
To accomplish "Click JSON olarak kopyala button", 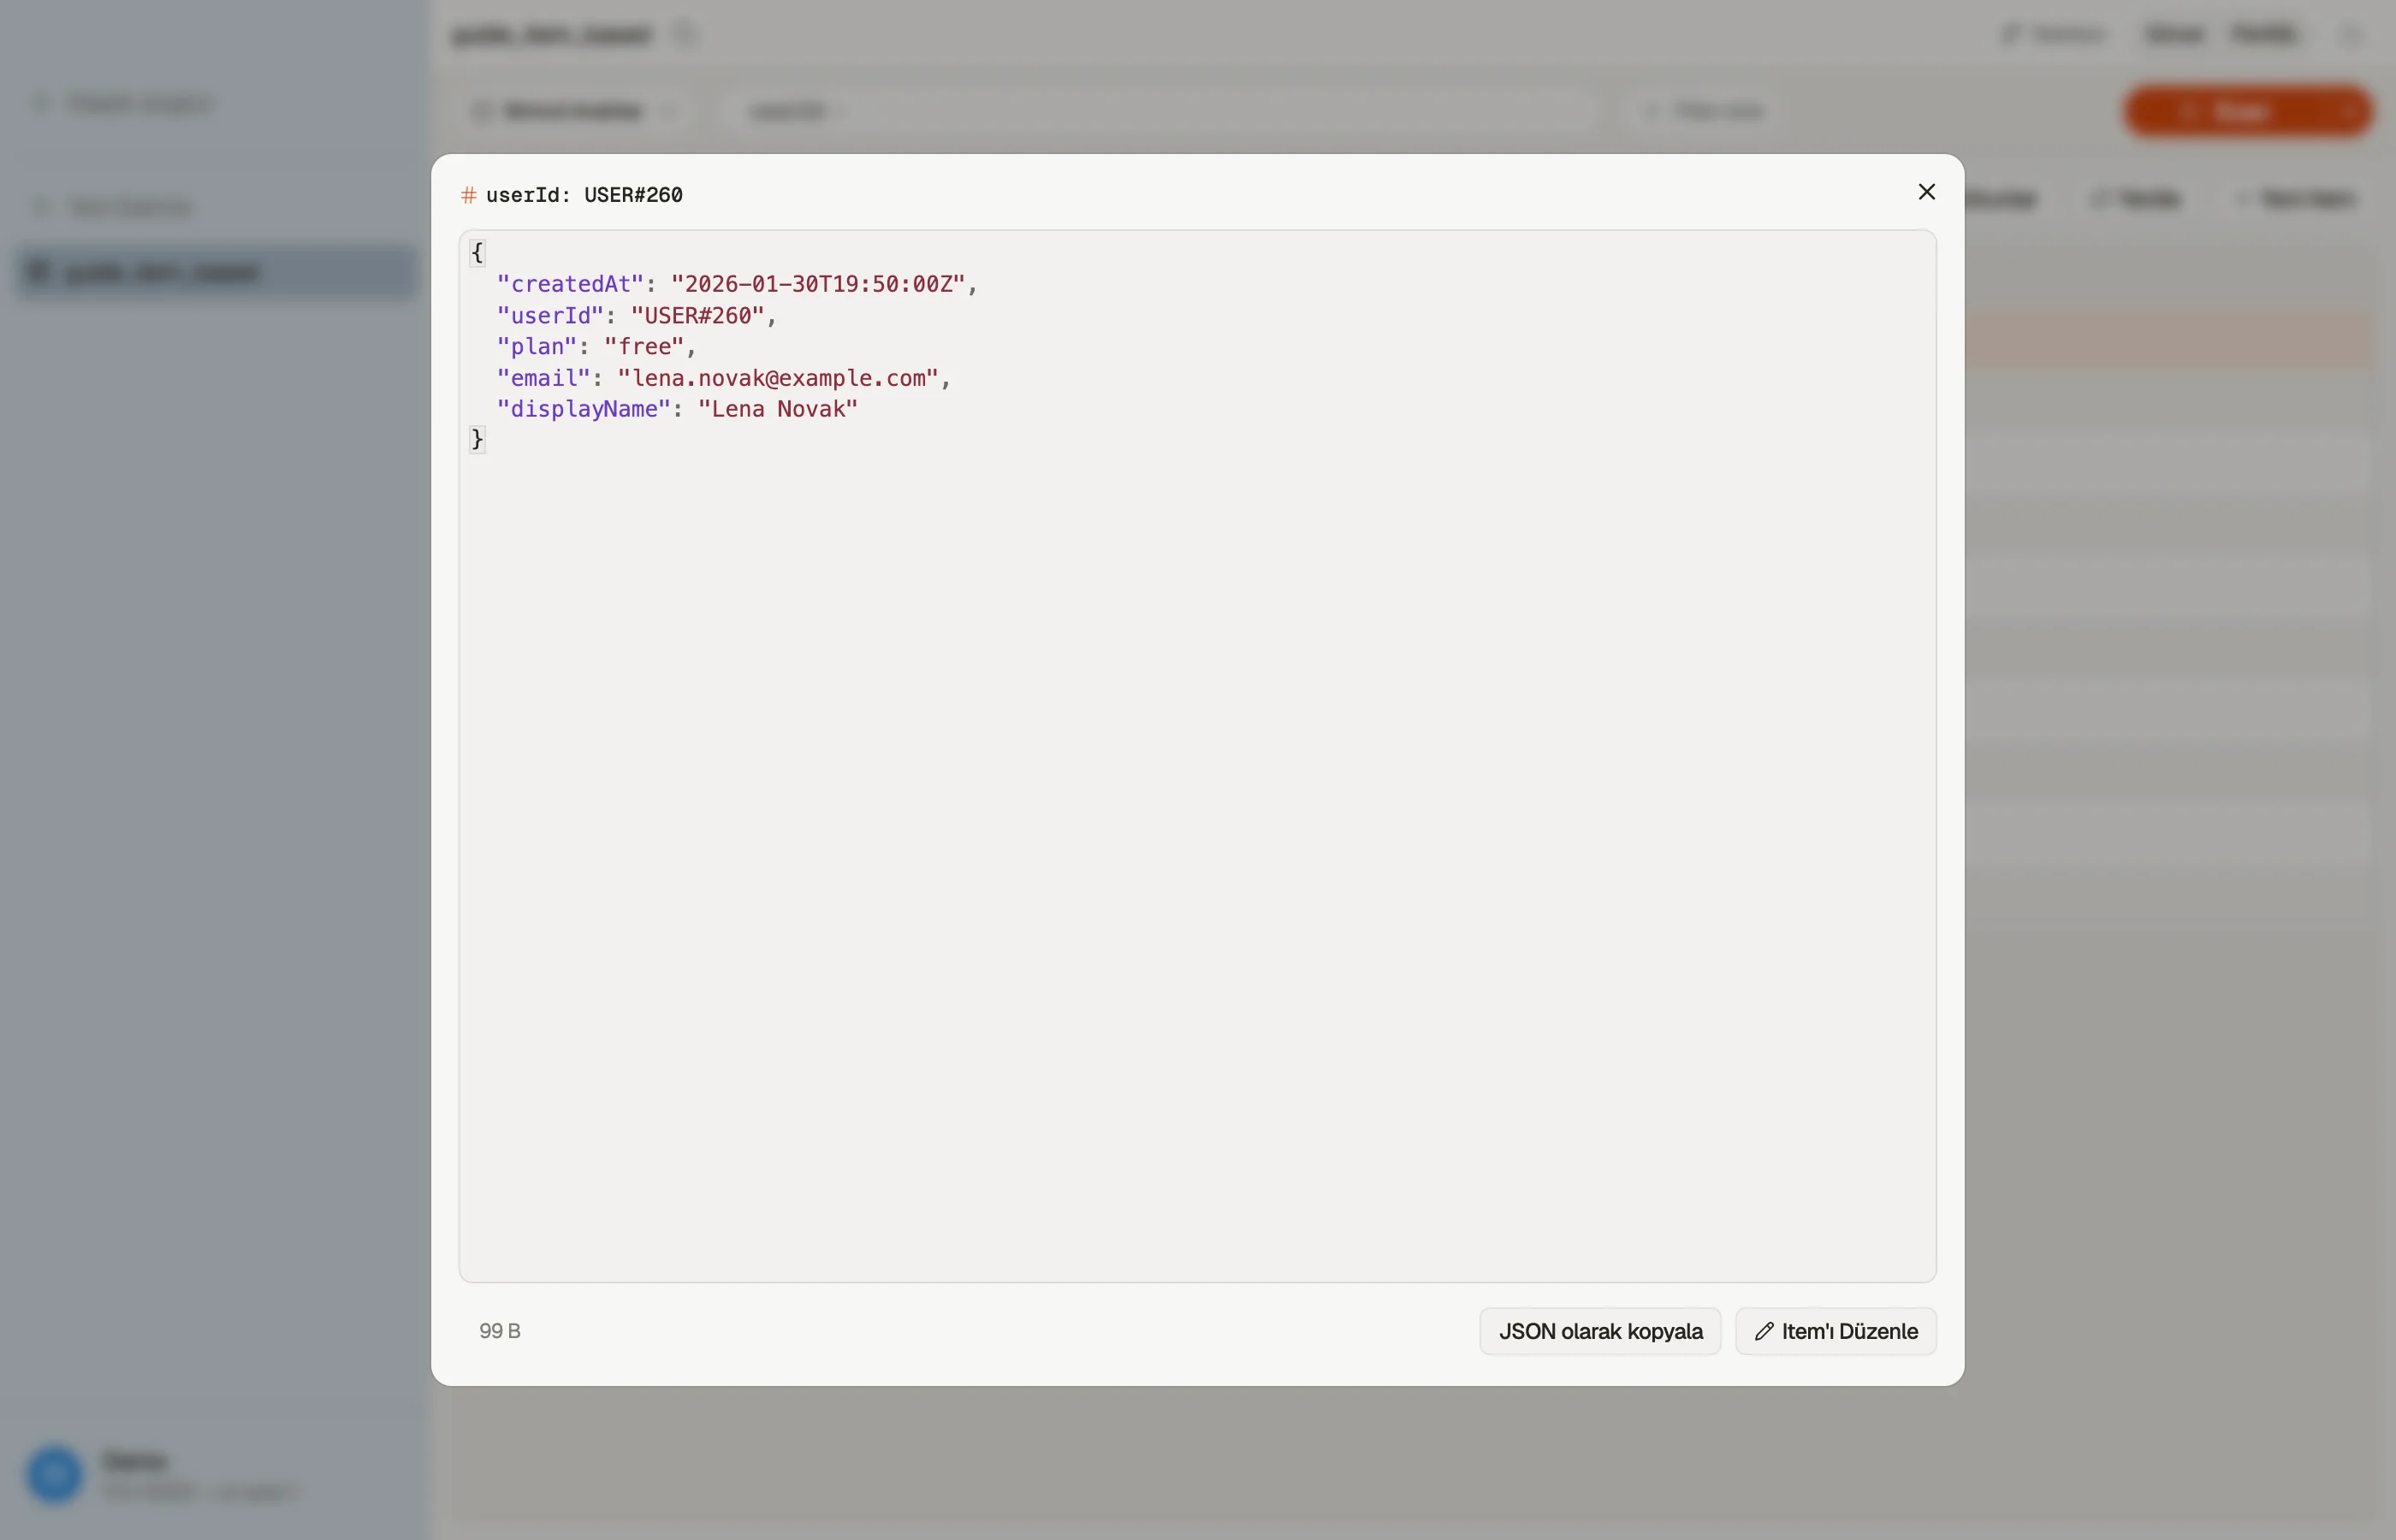I will coord(1600,1331).
